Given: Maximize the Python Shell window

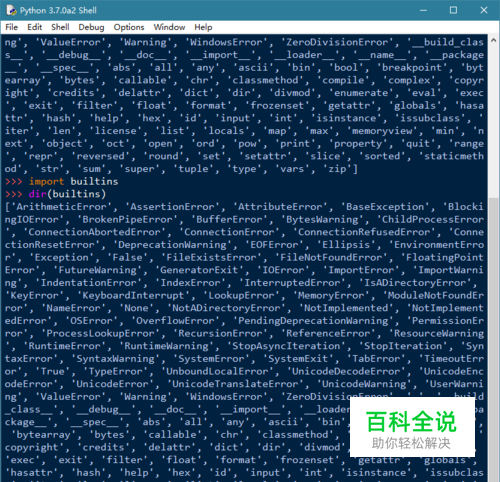Looking at the screenshot, I should click(x=453, y=10).
